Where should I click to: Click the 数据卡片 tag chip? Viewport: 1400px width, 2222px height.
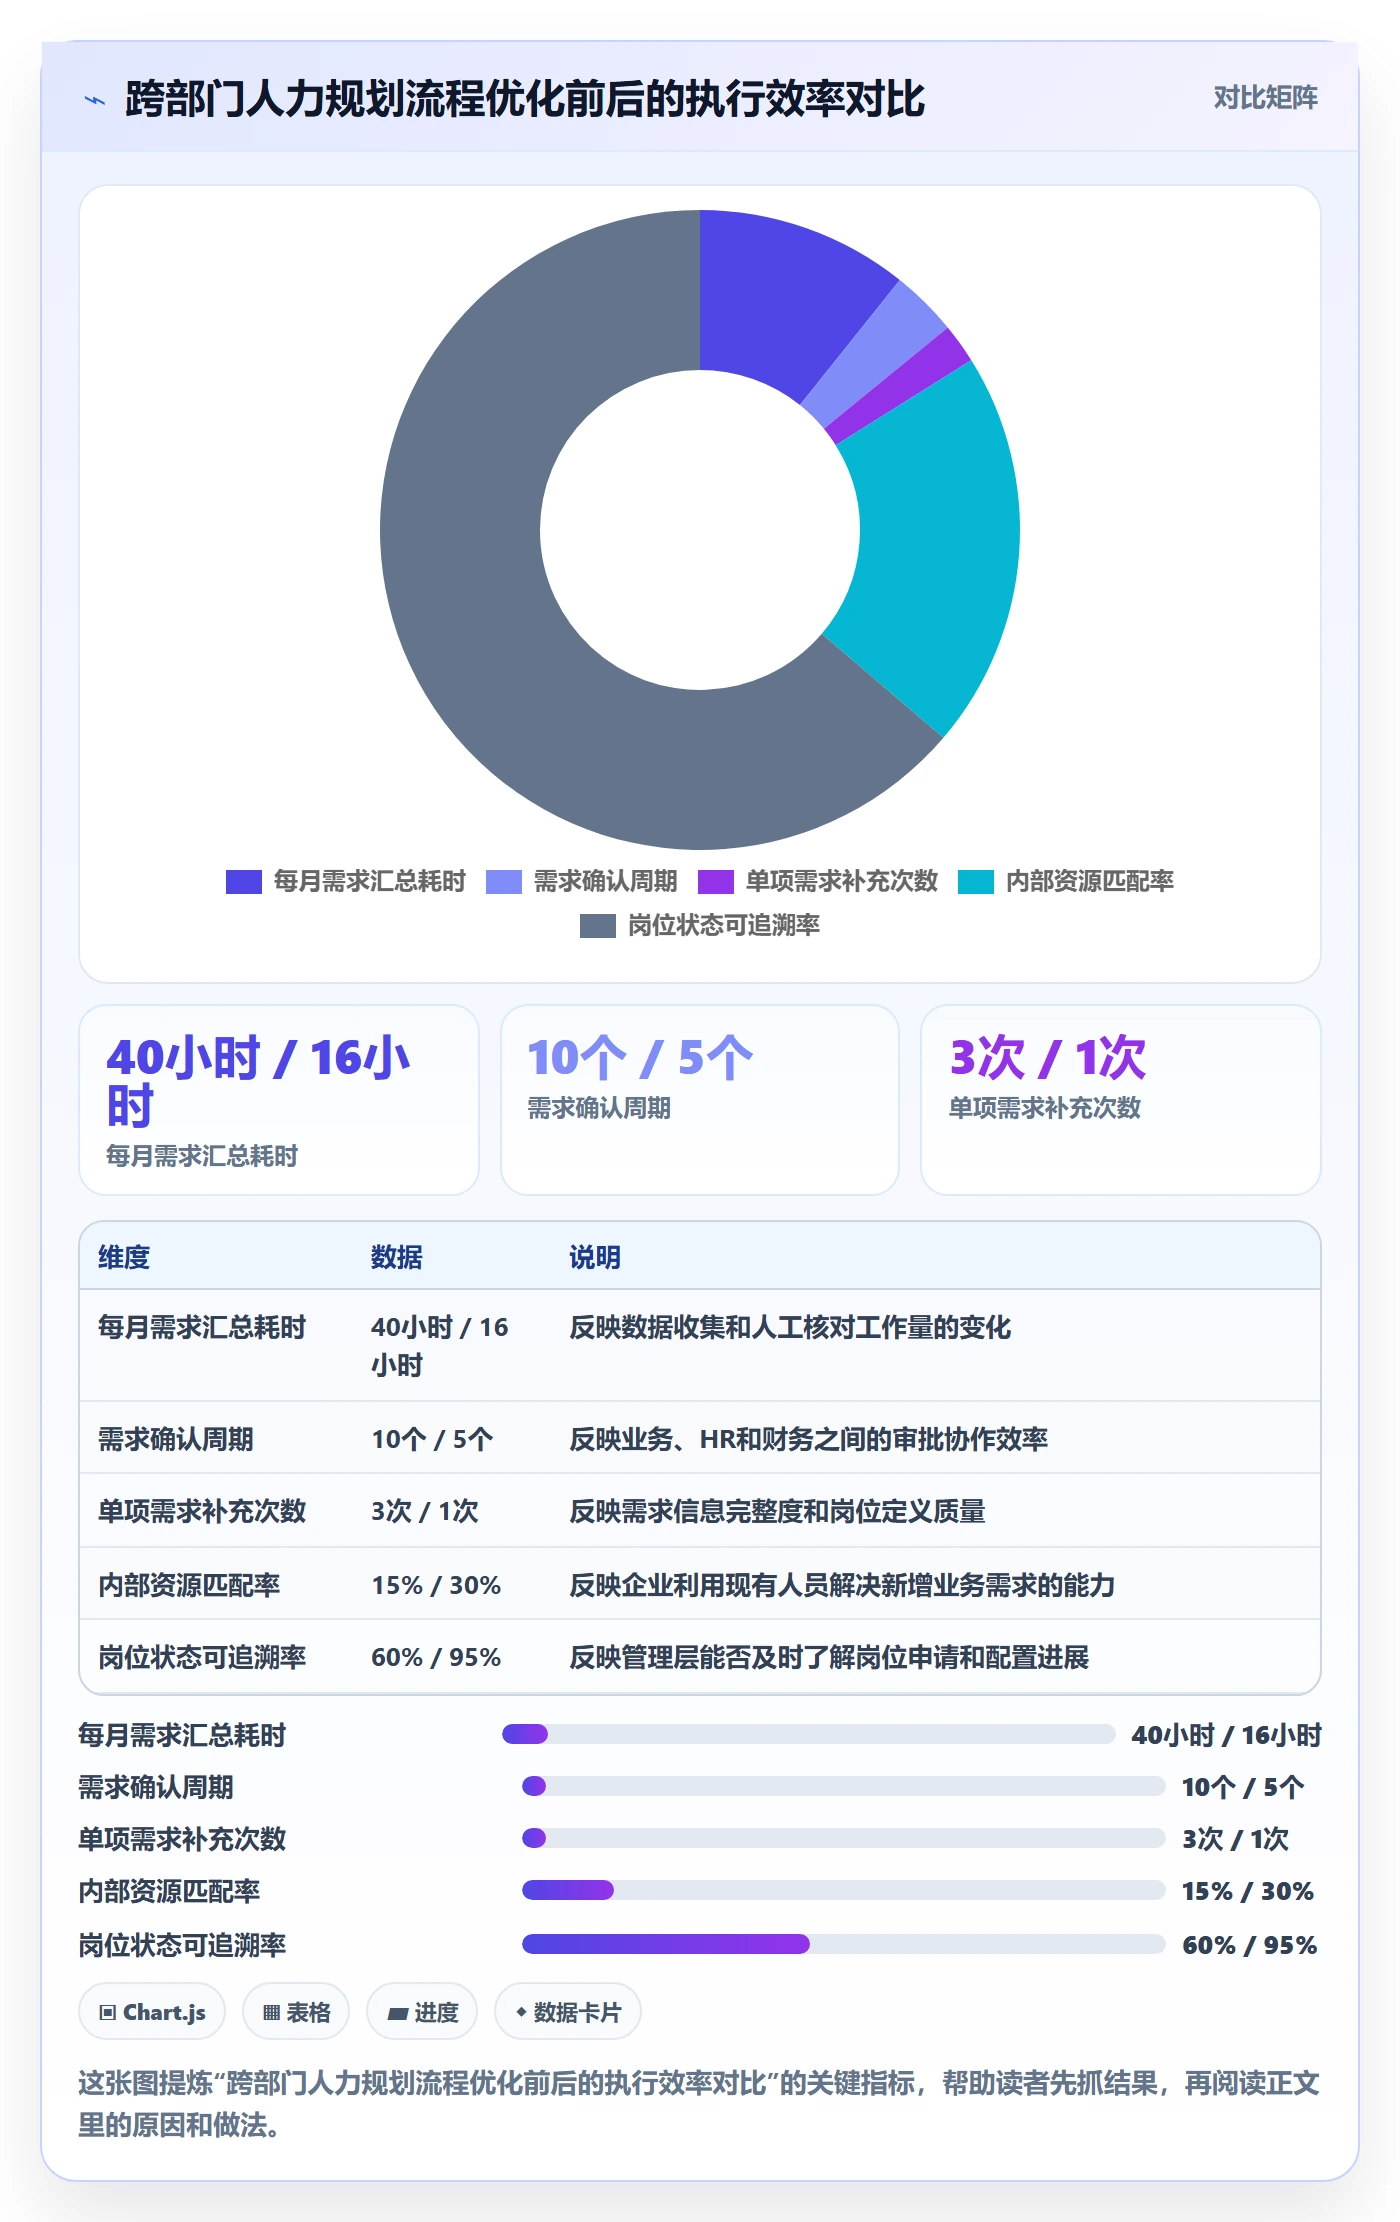click(x=568, y=2011)
